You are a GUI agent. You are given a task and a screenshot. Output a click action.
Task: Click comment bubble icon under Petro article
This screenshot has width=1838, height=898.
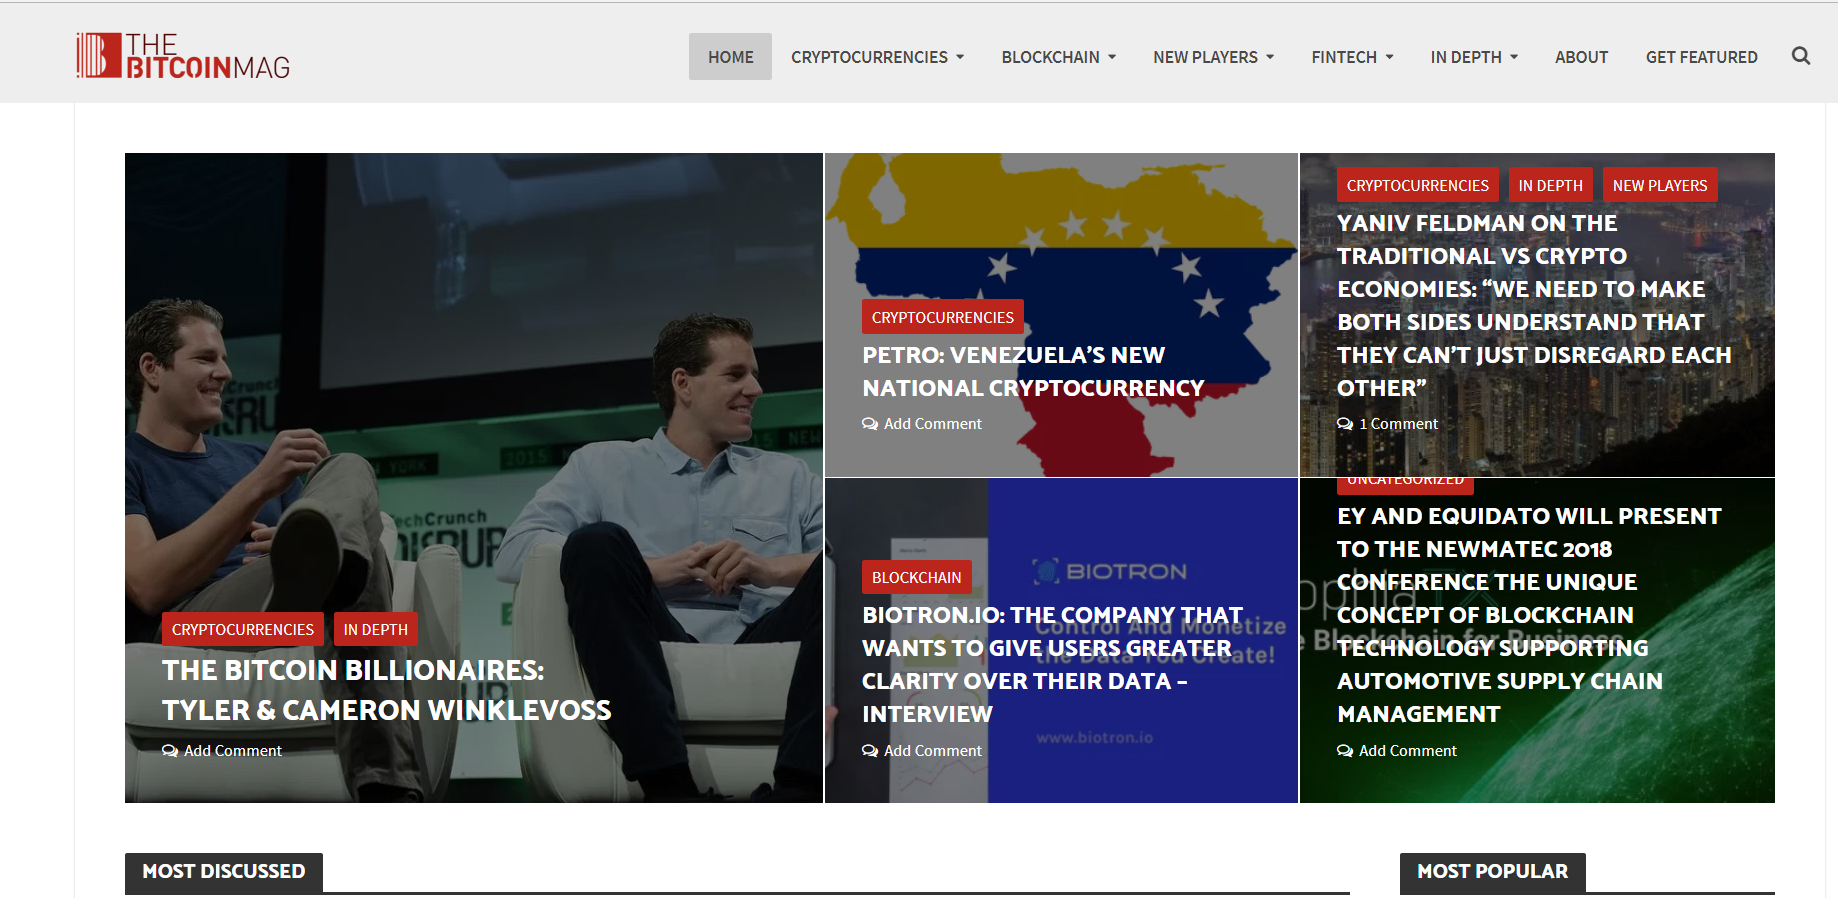(x=870, y=424)
